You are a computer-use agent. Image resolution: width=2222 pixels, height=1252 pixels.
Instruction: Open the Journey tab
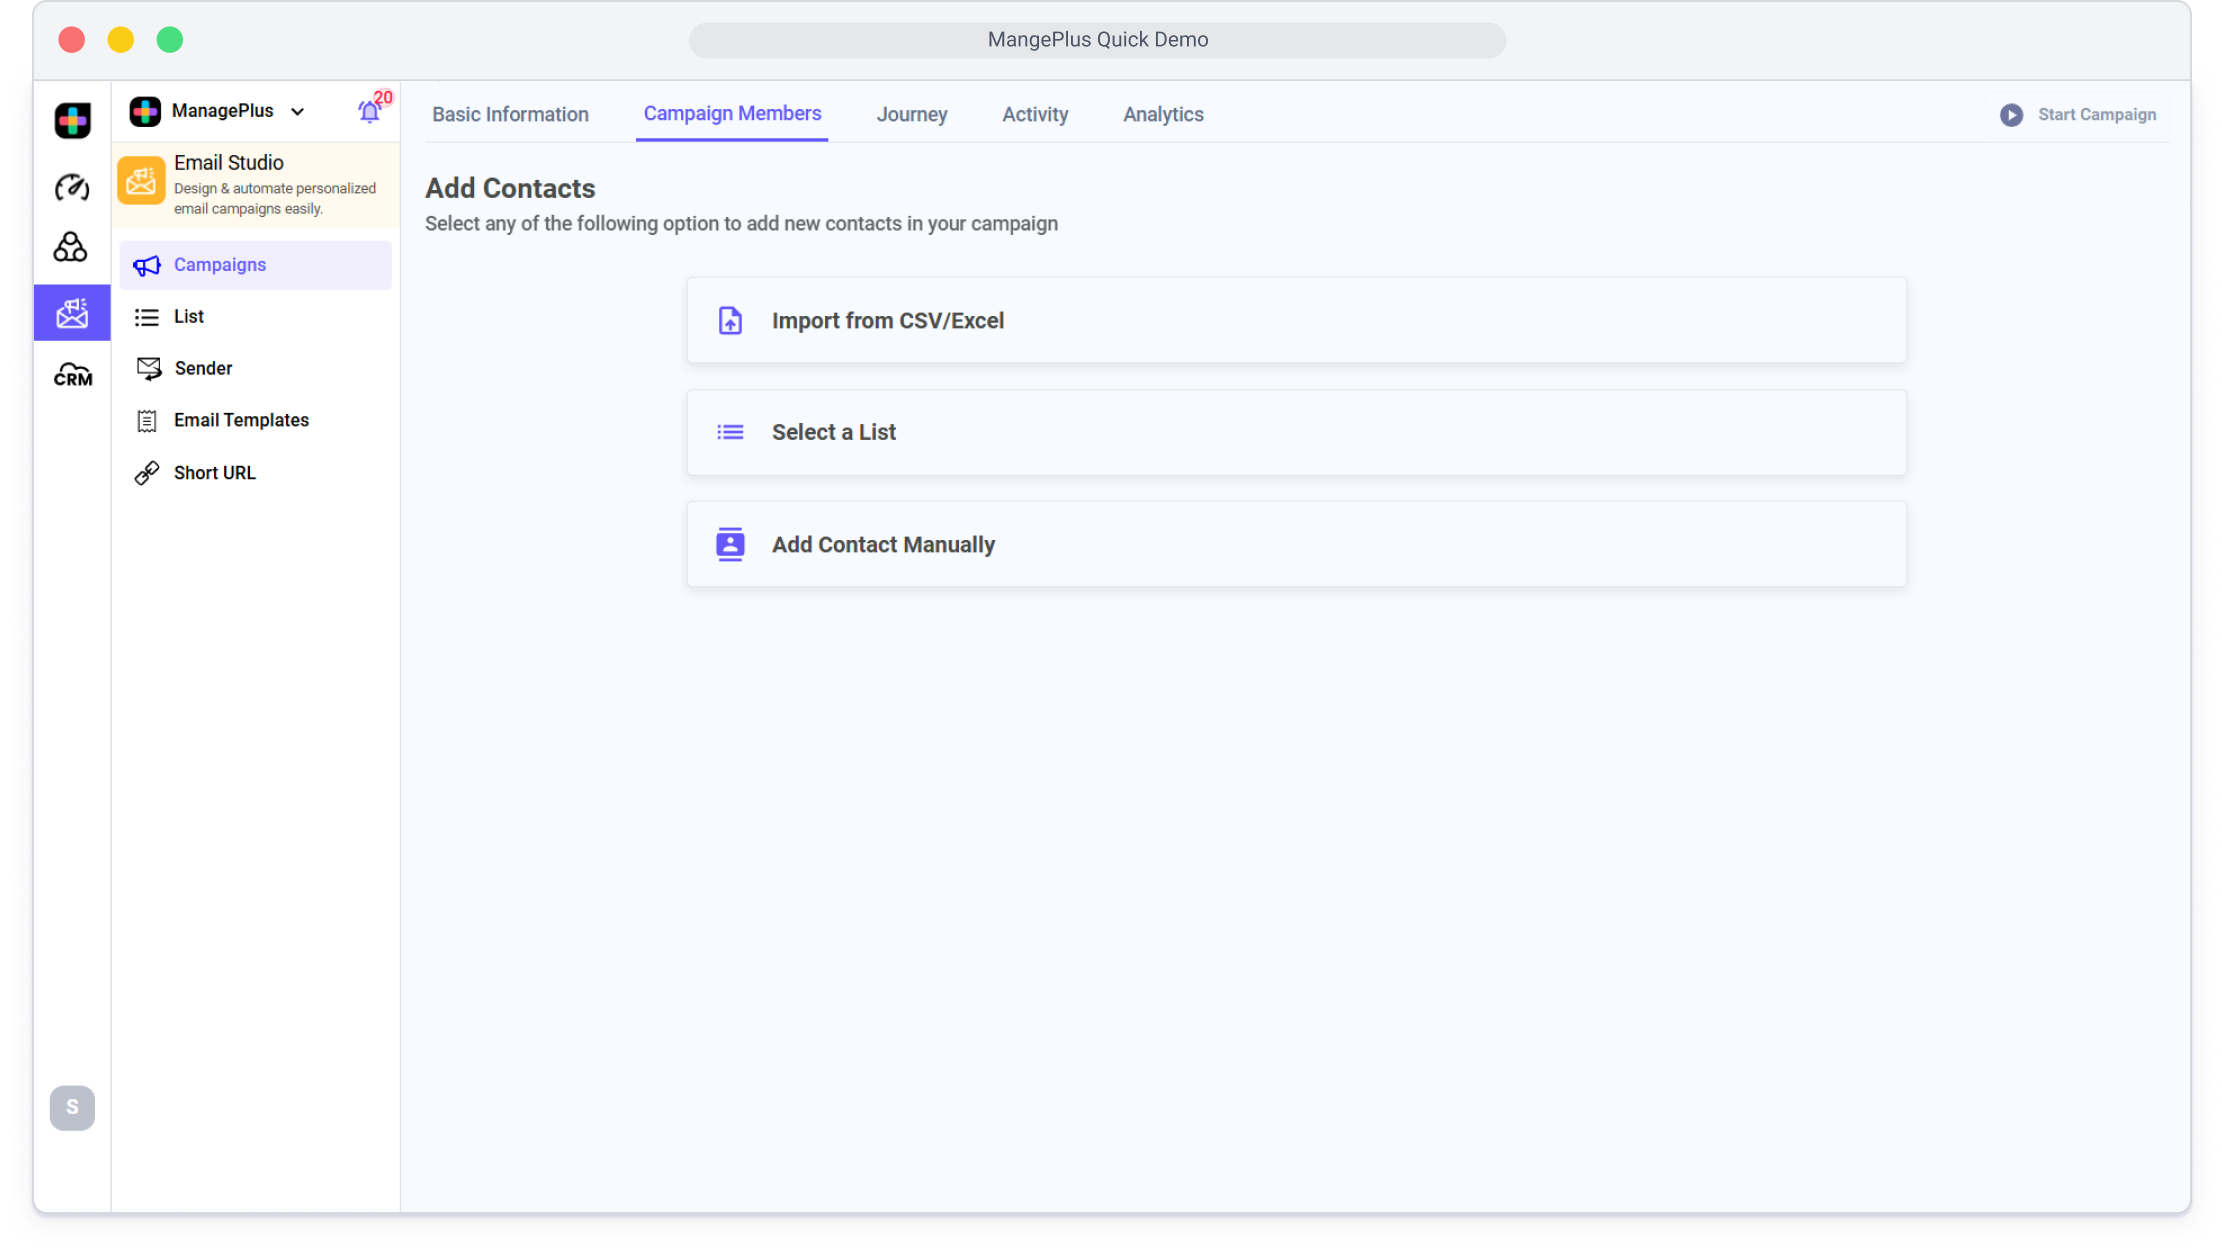pyautogui.click(x=911, y=115)
